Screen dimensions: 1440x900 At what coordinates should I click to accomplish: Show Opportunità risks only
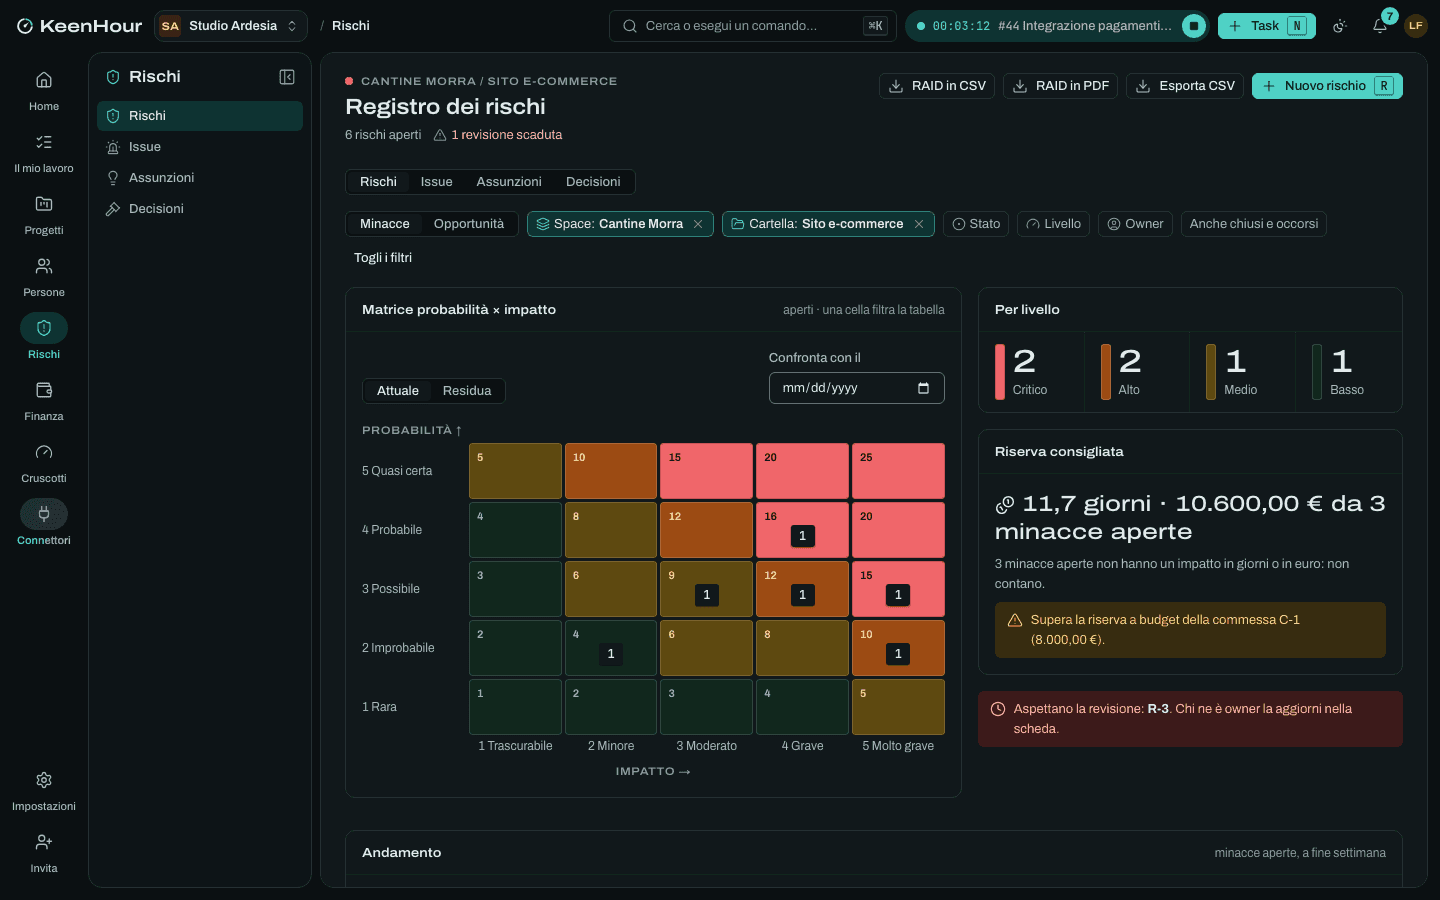coord(469,224)
